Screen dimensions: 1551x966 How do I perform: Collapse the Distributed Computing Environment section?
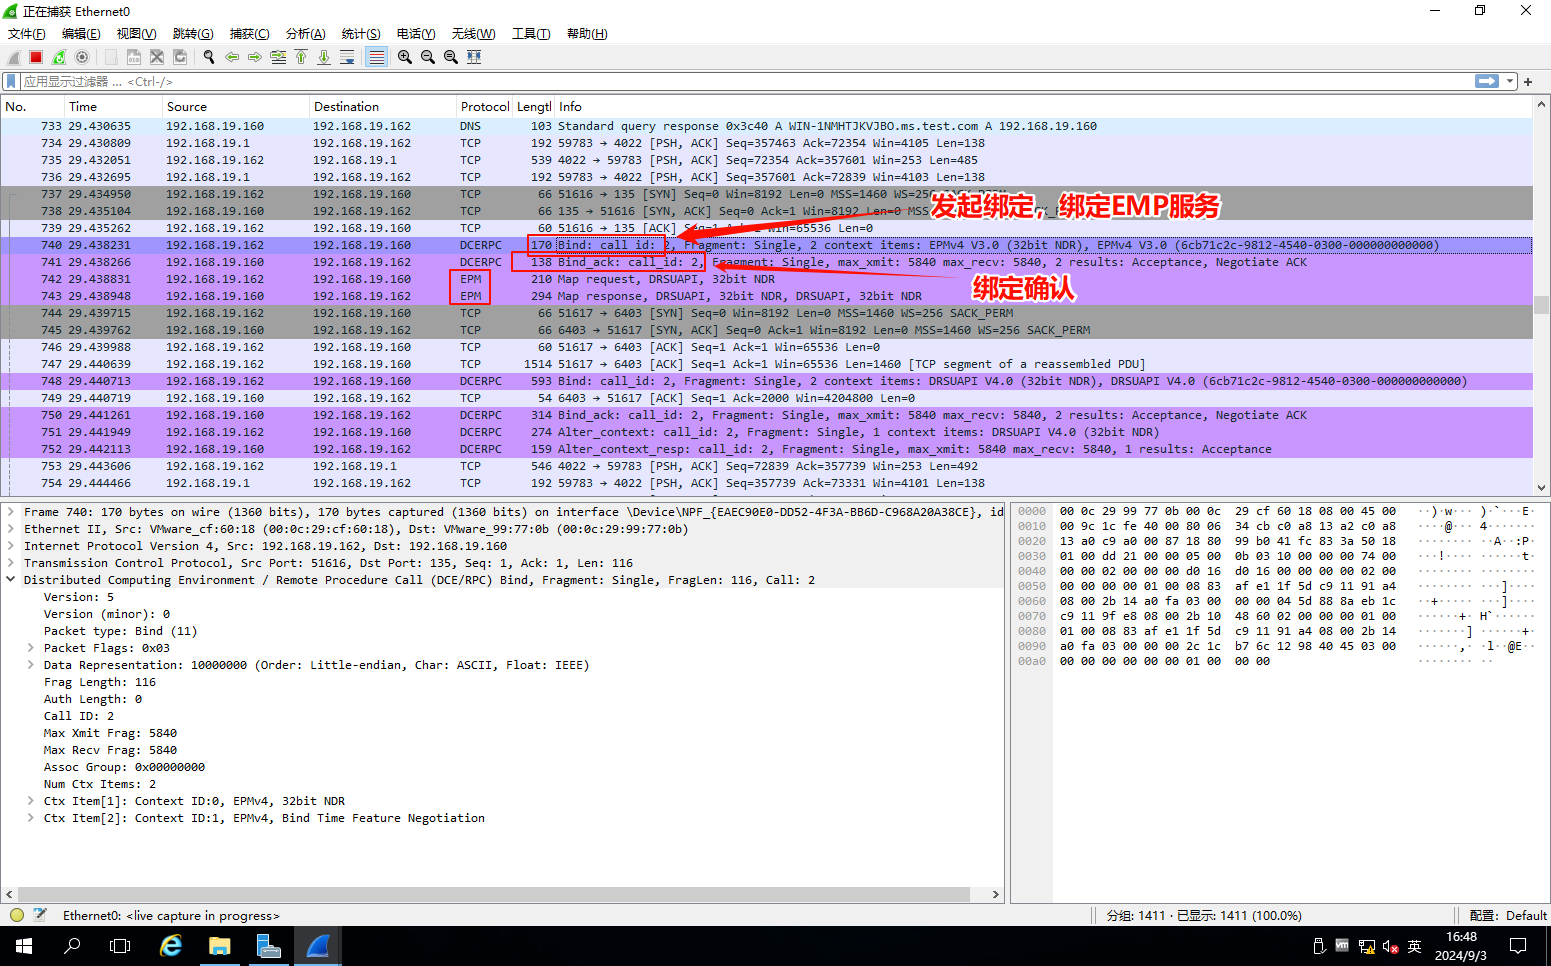click(x=11, y=580)
